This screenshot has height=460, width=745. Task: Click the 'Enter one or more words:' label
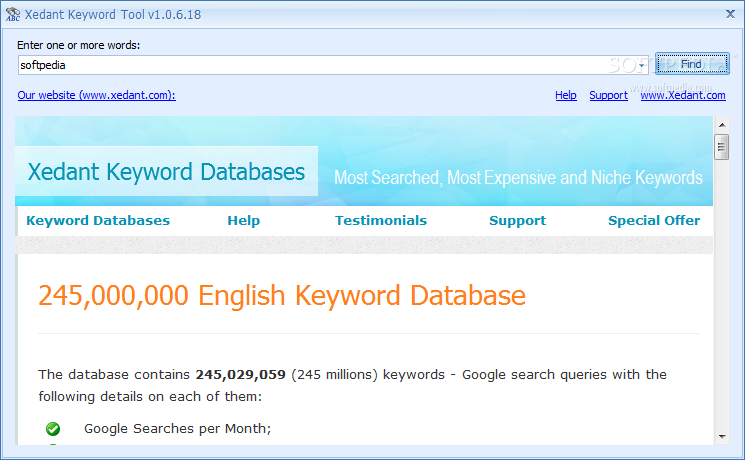tap(78, 45)
